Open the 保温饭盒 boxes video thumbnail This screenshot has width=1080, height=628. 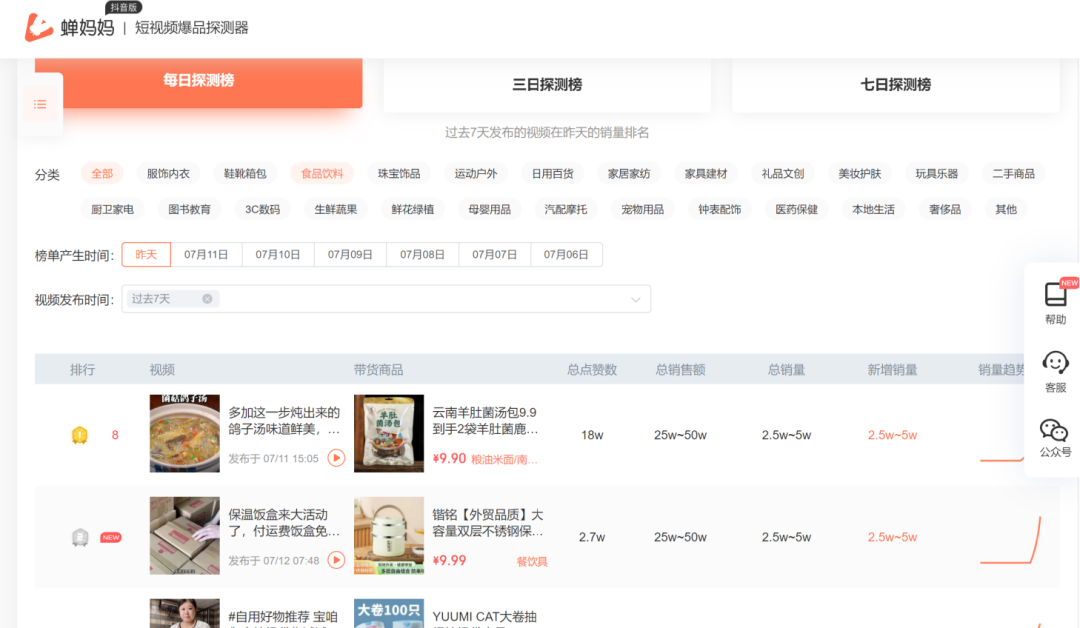(185, 536)
